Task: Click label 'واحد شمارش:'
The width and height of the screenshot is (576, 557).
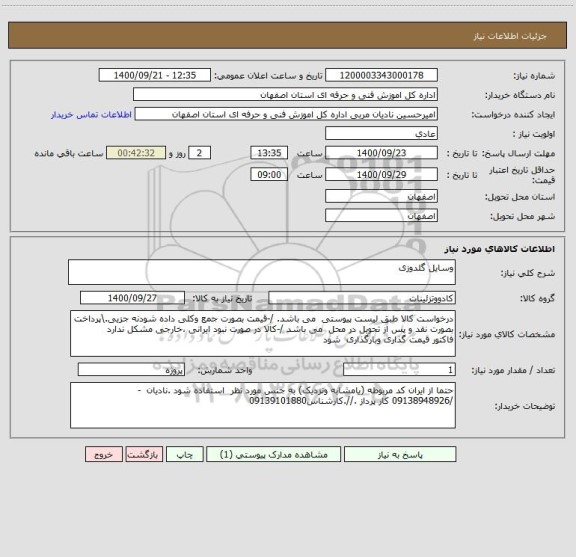Action: pyautogui.click(x=225, y=370)
